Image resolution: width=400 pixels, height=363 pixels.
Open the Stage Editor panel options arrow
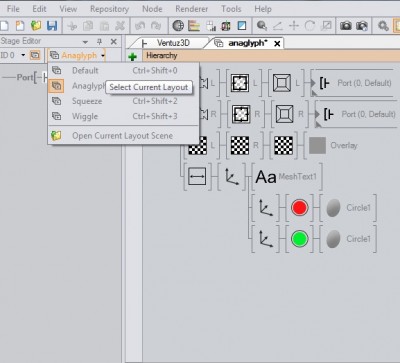[86, 42]
